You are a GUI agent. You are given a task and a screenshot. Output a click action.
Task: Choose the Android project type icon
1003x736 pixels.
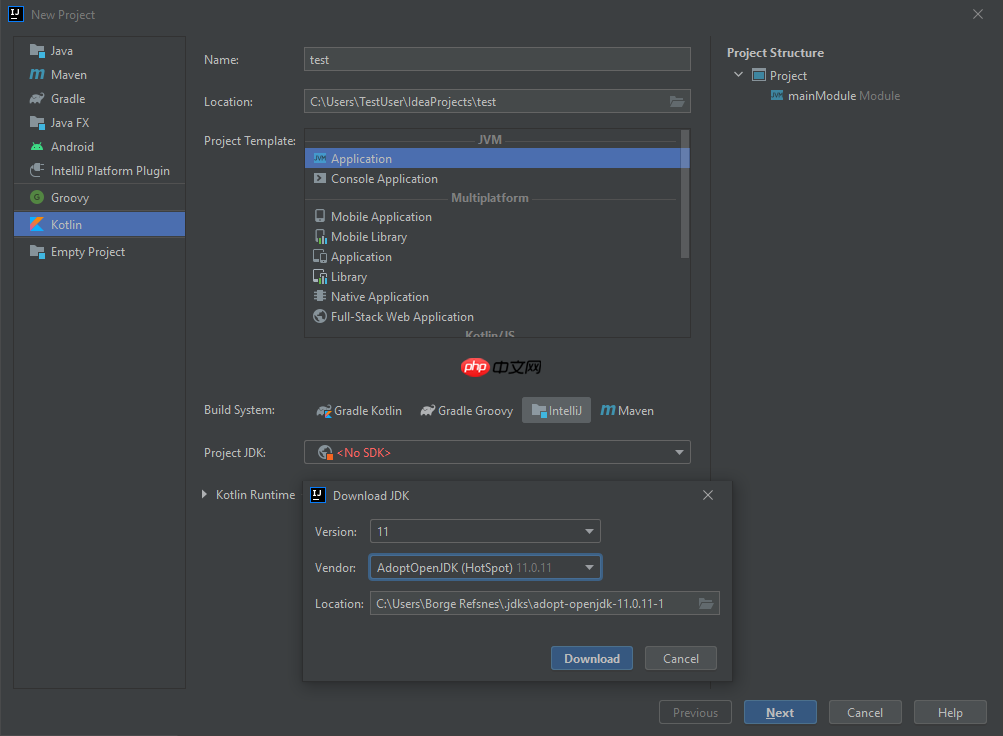click(x=37, y=147)
